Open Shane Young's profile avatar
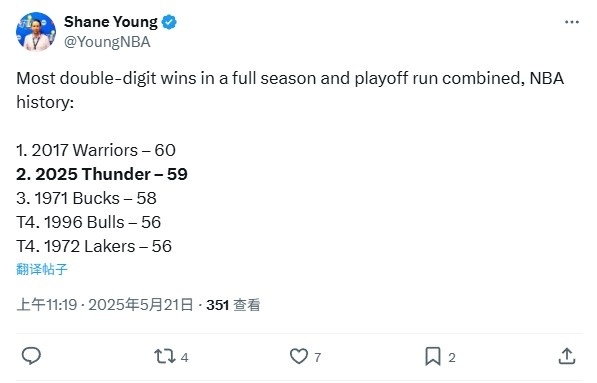Image resolution: width=597 pixels, height=383 pixels. point(36,32)
